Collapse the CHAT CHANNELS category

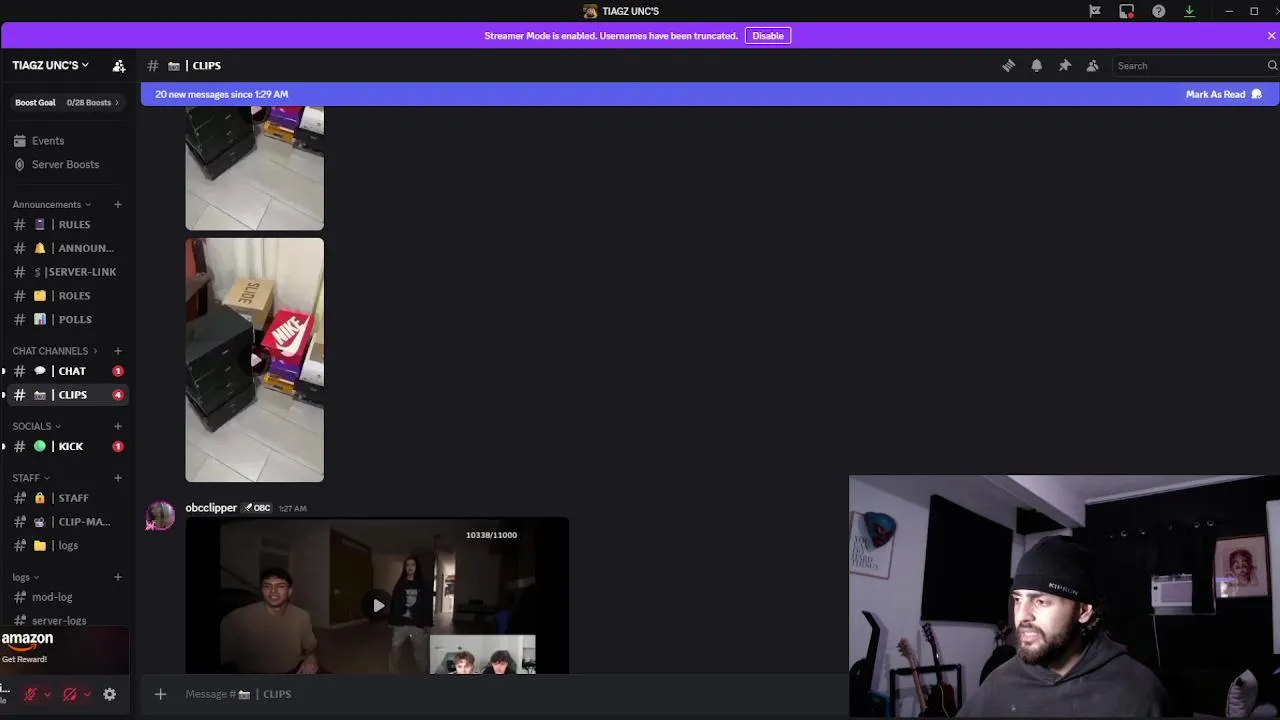point(55,351)
